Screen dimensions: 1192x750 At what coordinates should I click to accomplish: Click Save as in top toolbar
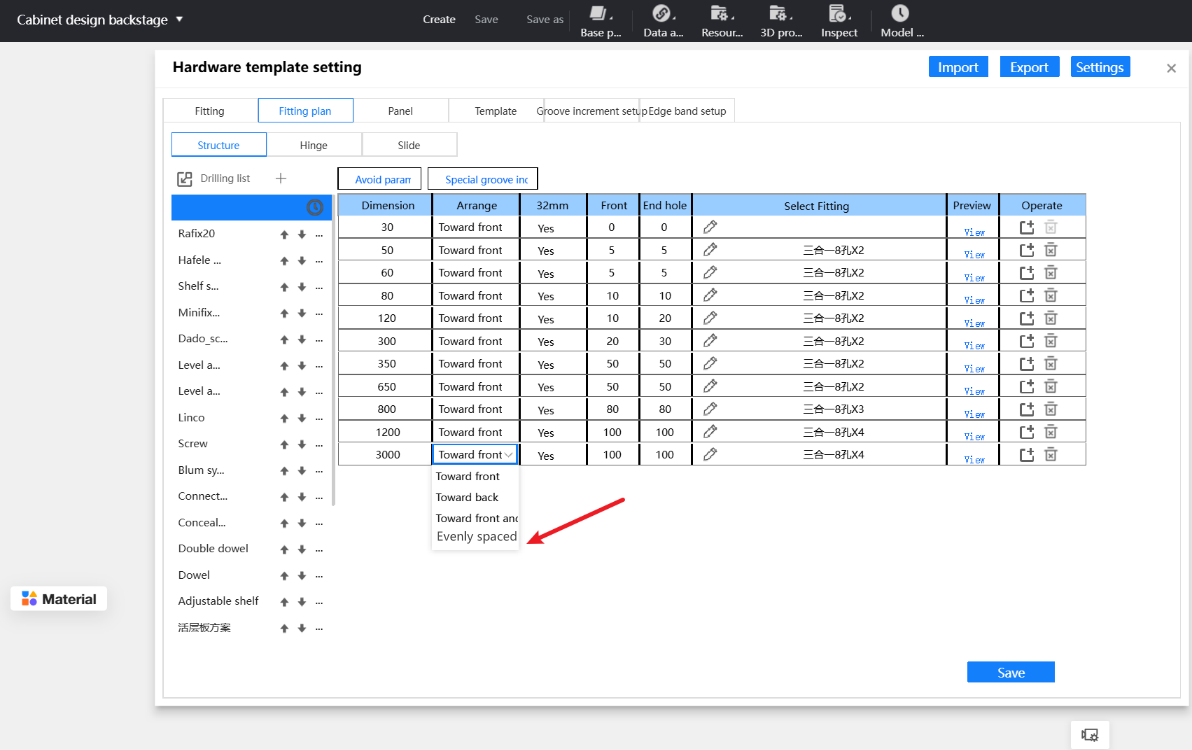pyautogui.click(x=545, y=19)
